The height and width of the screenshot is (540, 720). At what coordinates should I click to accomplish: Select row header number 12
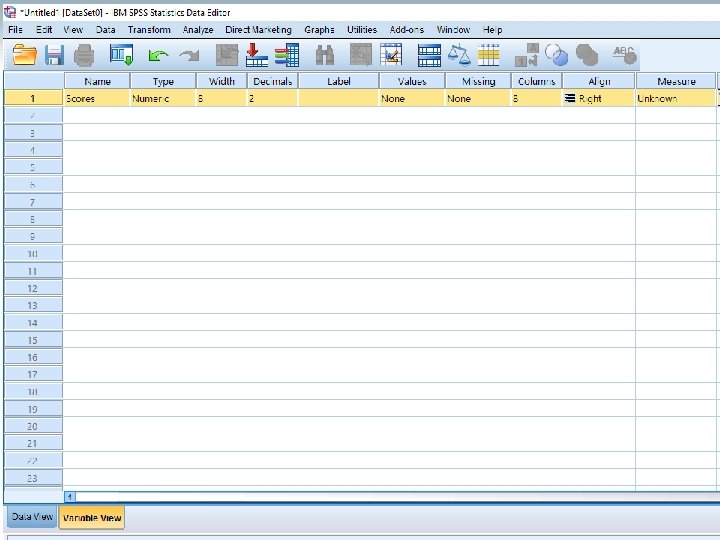(x=33, y=288)
